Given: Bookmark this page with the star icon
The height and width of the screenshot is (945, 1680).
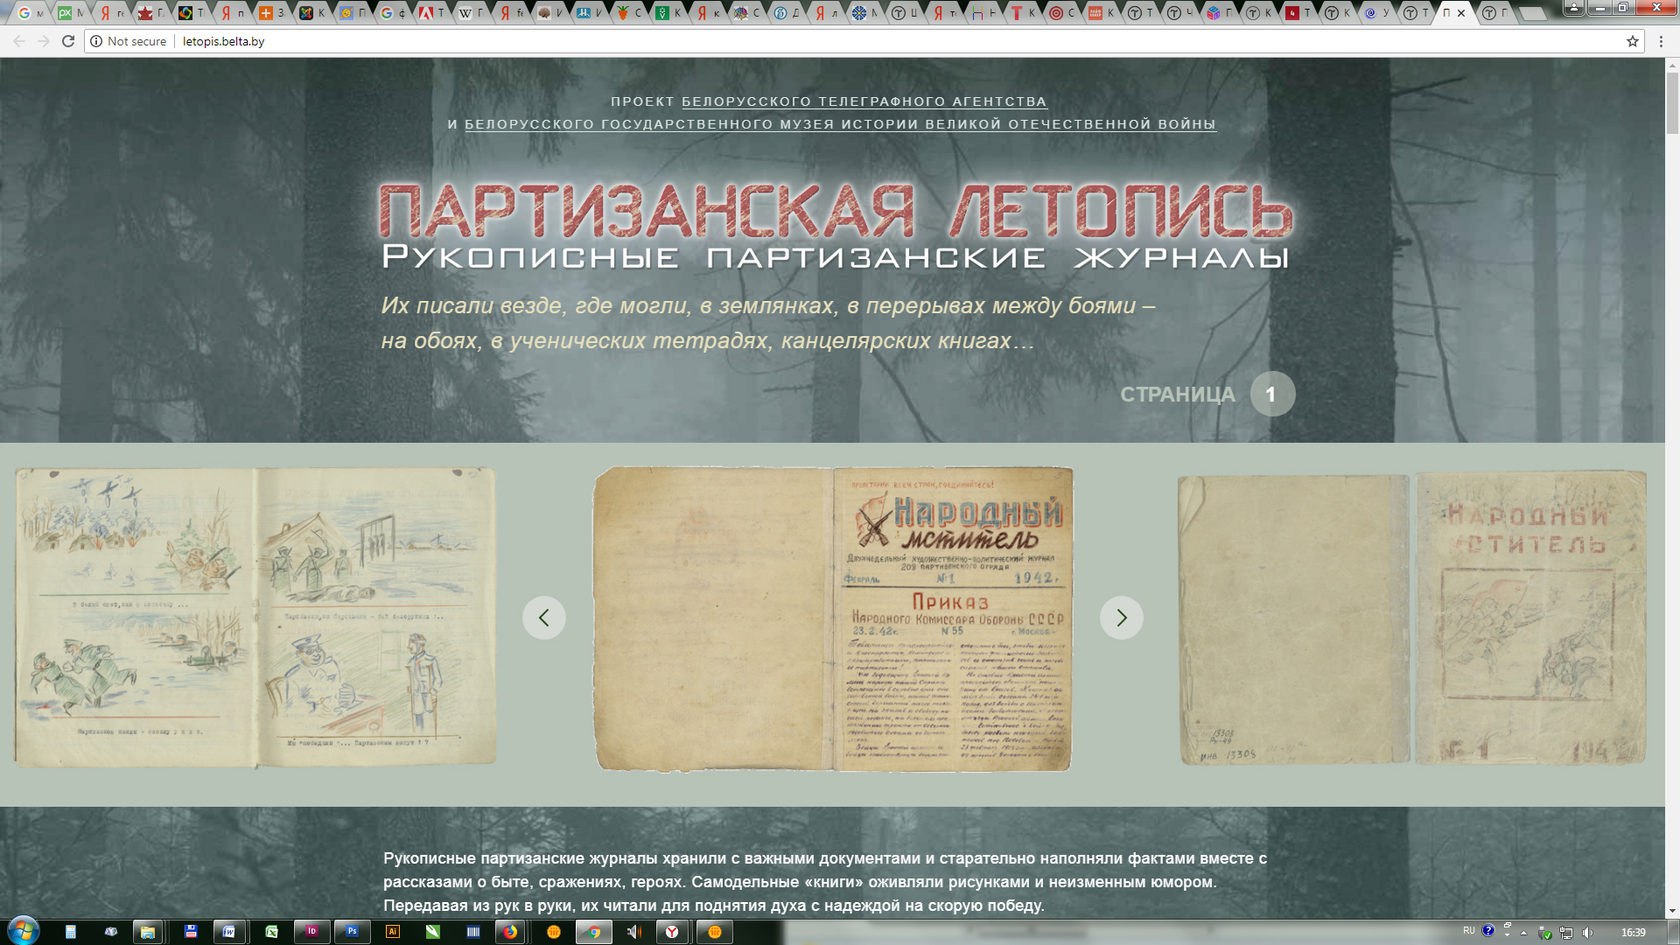Looking at the screenshot, I should click(1633, 41).
